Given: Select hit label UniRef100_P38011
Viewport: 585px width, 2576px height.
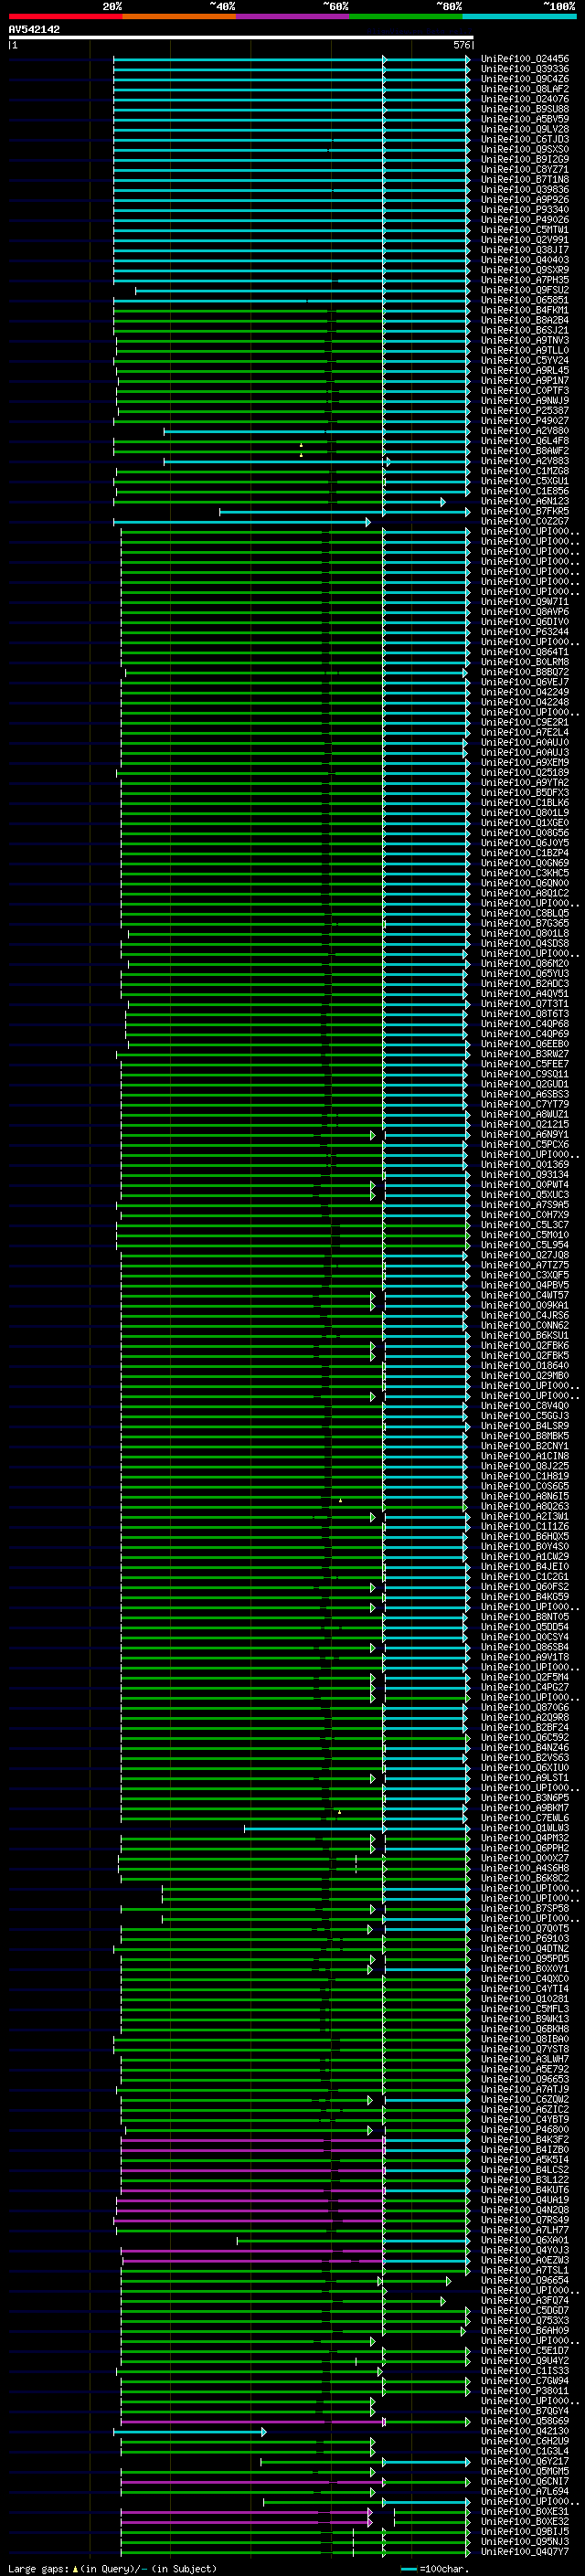Looking at the screenshot, I should coord(525,2390).
